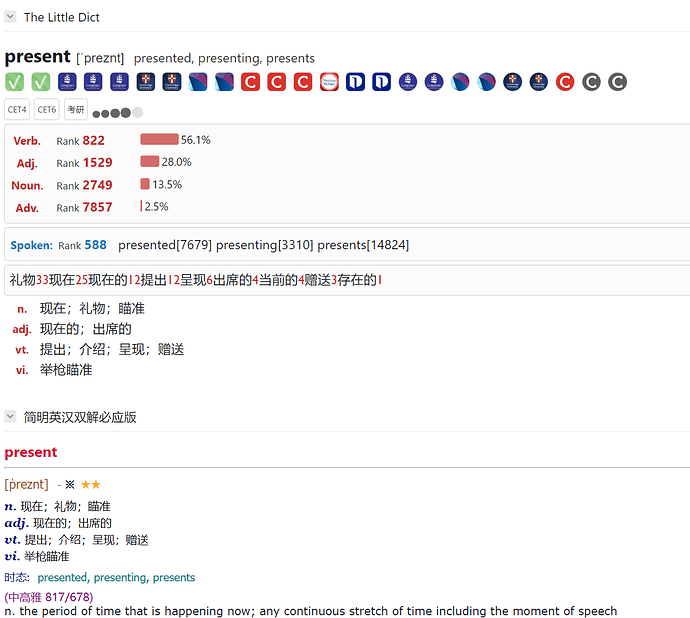Click the bold headword 'present' at top
The image size is (690, 618).
[37, 57]
